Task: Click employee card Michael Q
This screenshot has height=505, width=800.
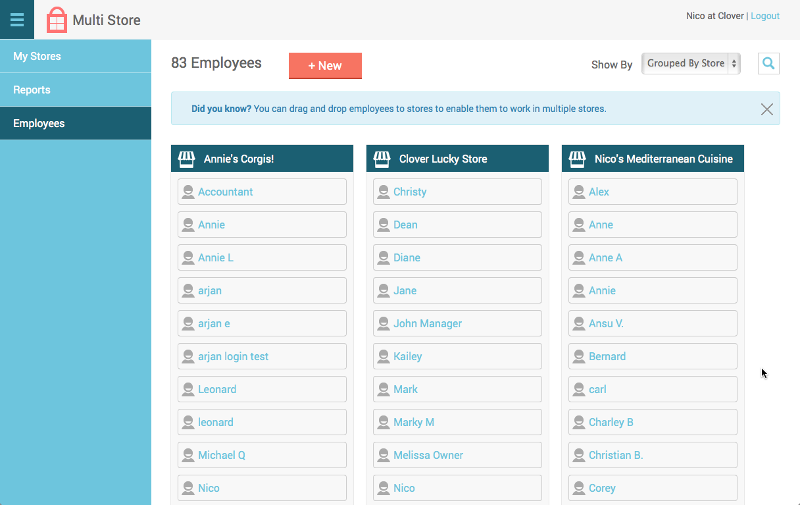Action: pyautogui.click(x=221, y=455)
